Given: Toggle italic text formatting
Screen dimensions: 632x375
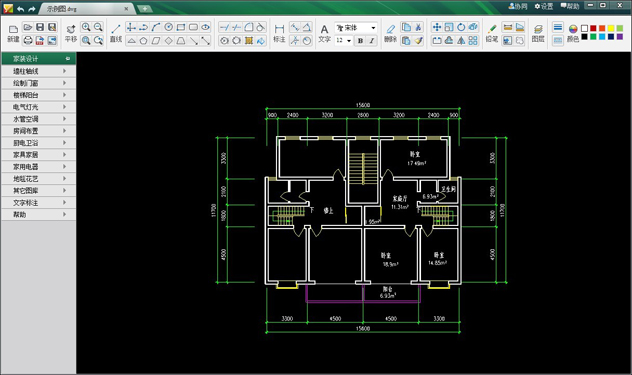Looking at the screenshot, I should tap(372, 40).
